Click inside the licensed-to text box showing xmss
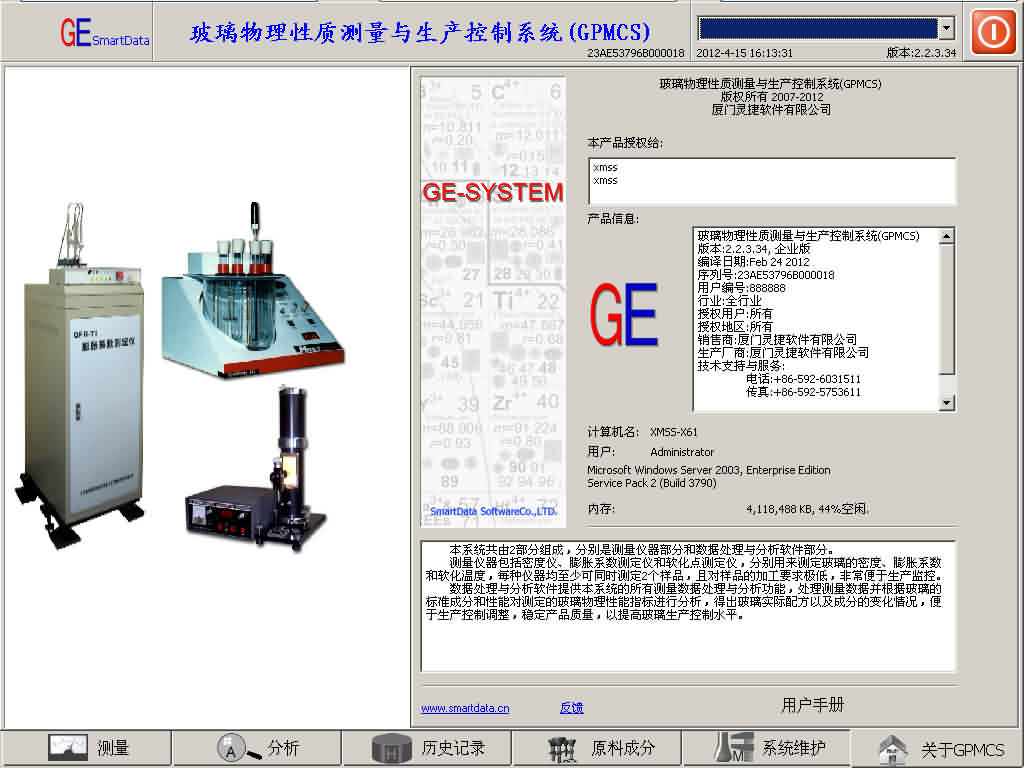Image resolution: width=1024 pixels, height=768 pixels. [x=772, y=181]
